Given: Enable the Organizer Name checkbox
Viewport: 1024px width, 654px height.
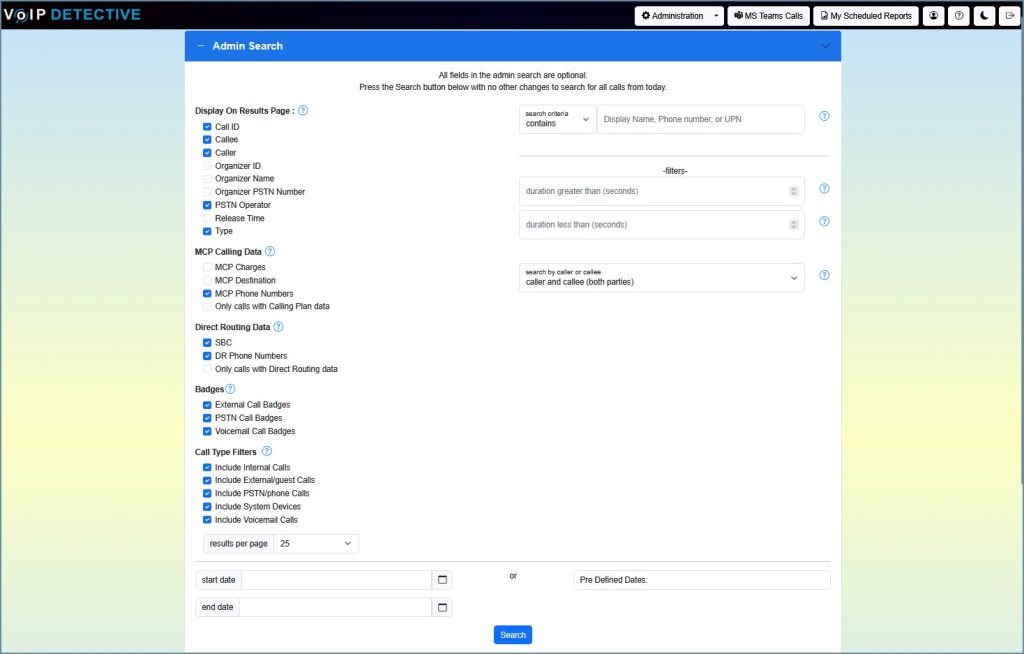Looking at the screenshot, I should 206,178.
